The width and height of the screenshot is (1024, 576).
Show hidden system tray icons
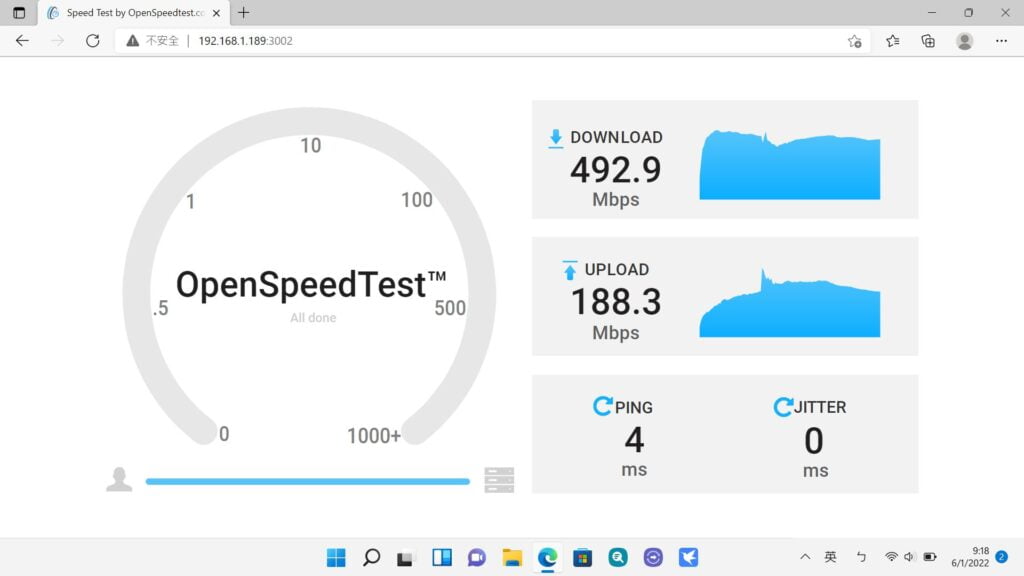(x=805, y=556)
